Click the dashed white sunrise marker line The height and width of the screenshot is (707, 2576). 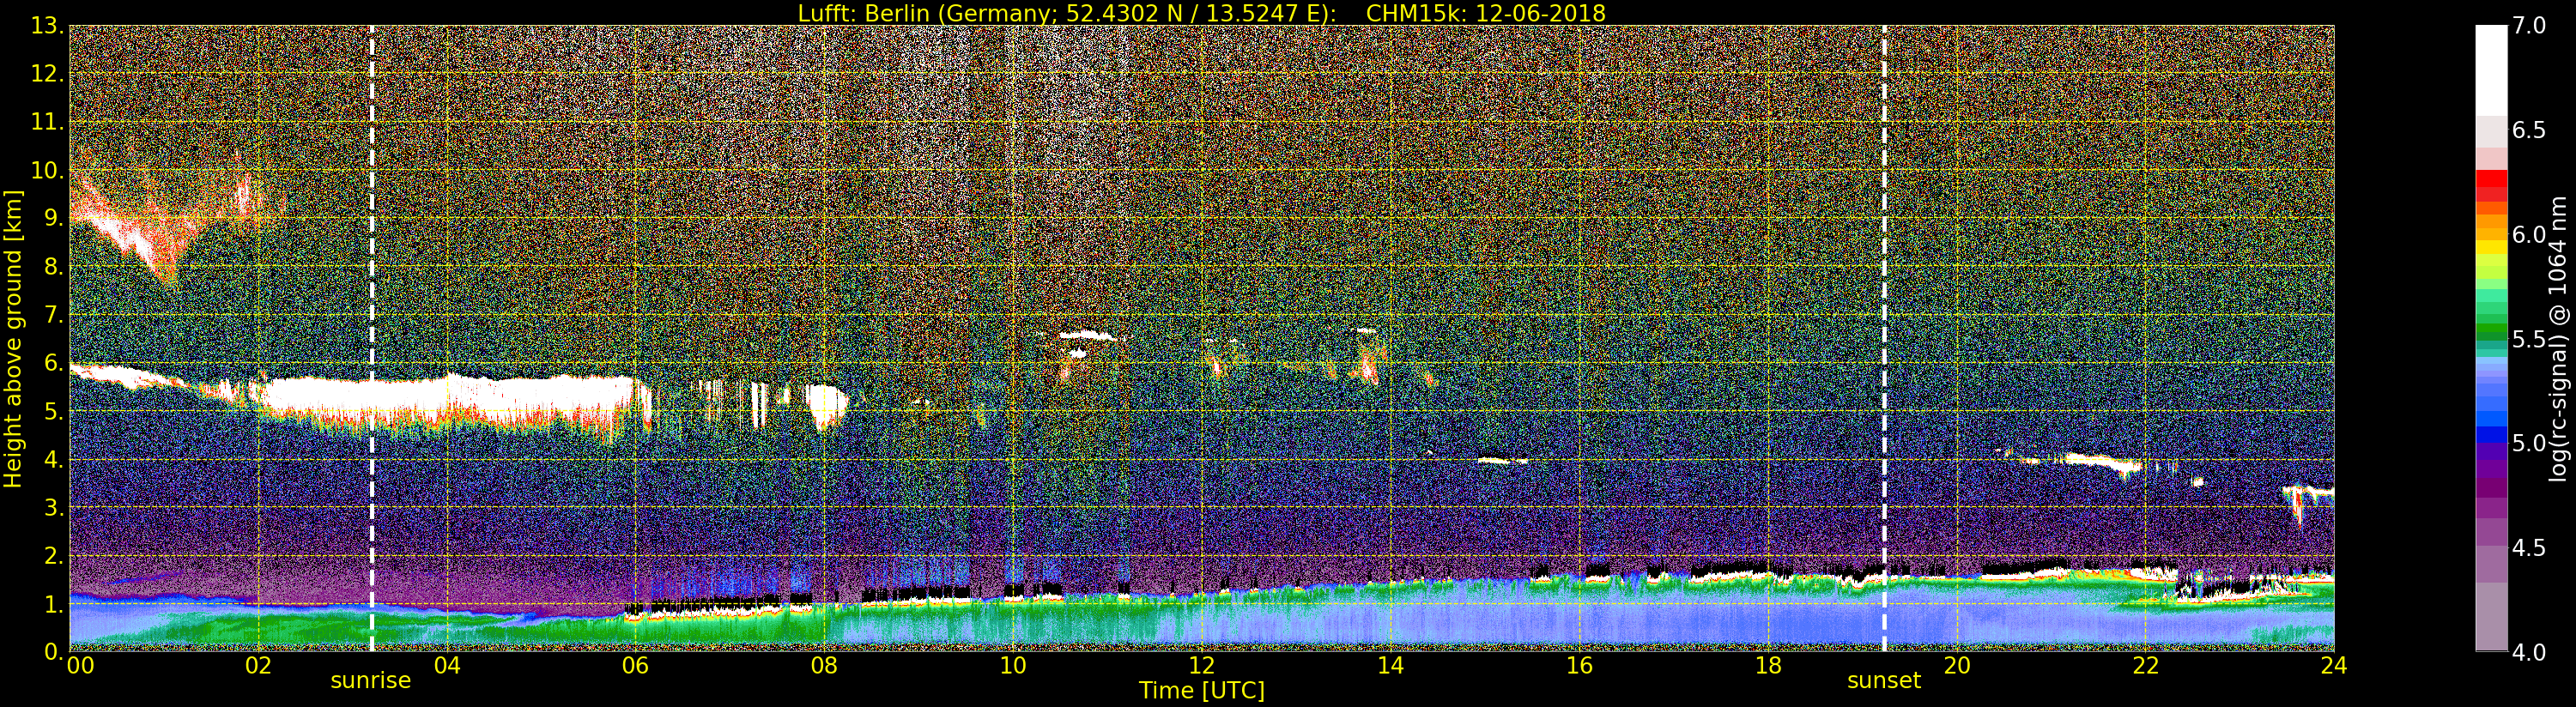(x=371, y=339)
